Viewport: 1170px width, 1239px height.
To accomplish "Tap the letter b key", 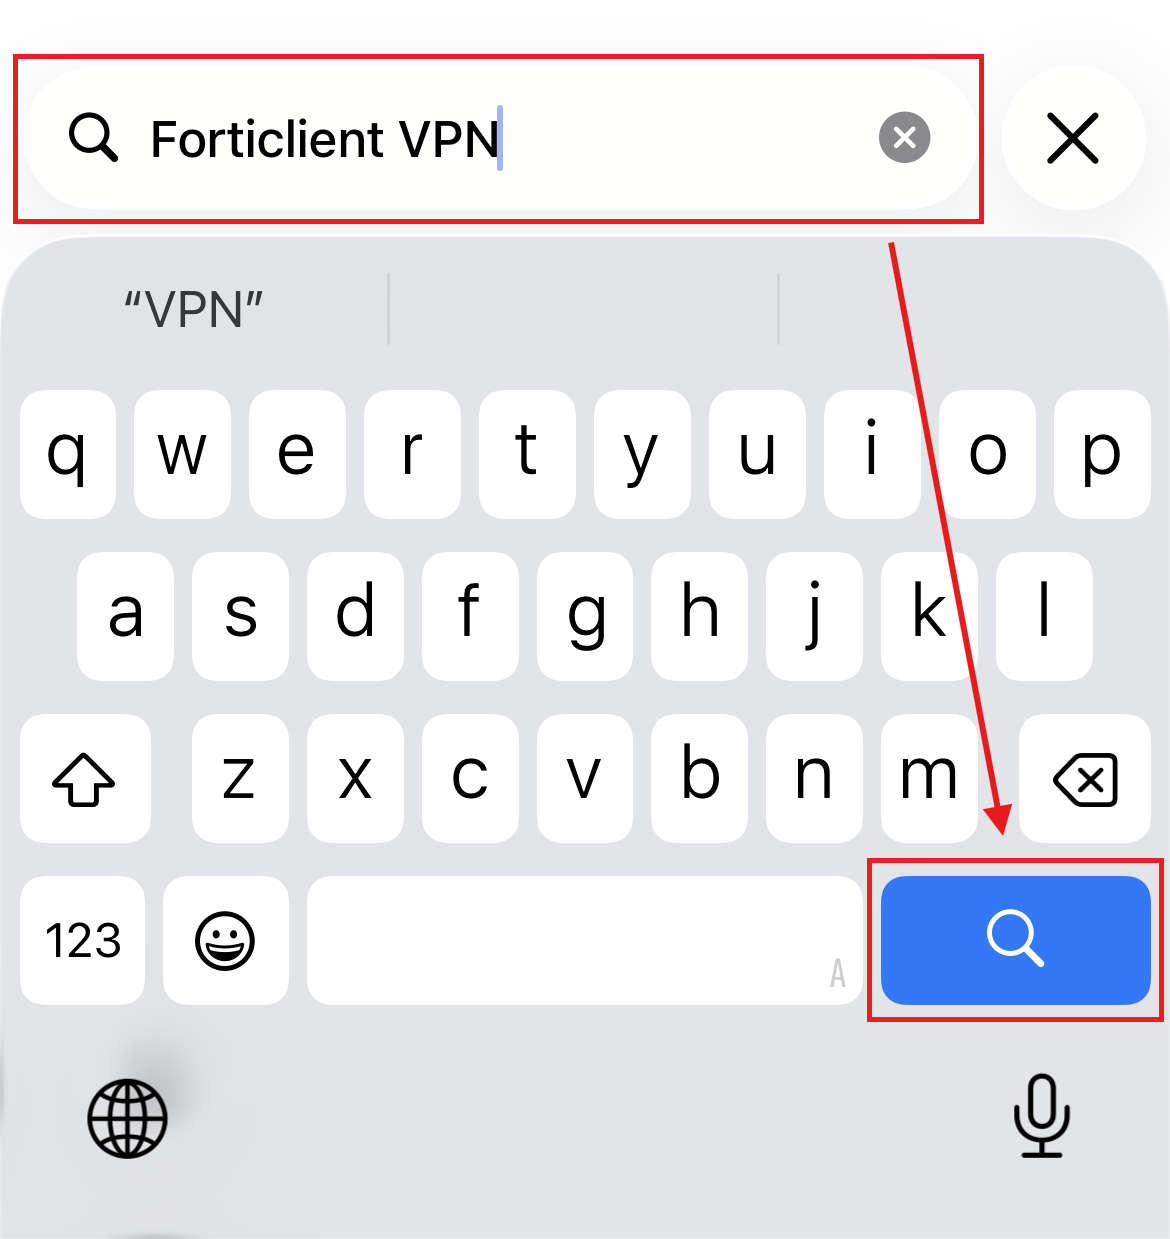I will (x=699, y=779).
